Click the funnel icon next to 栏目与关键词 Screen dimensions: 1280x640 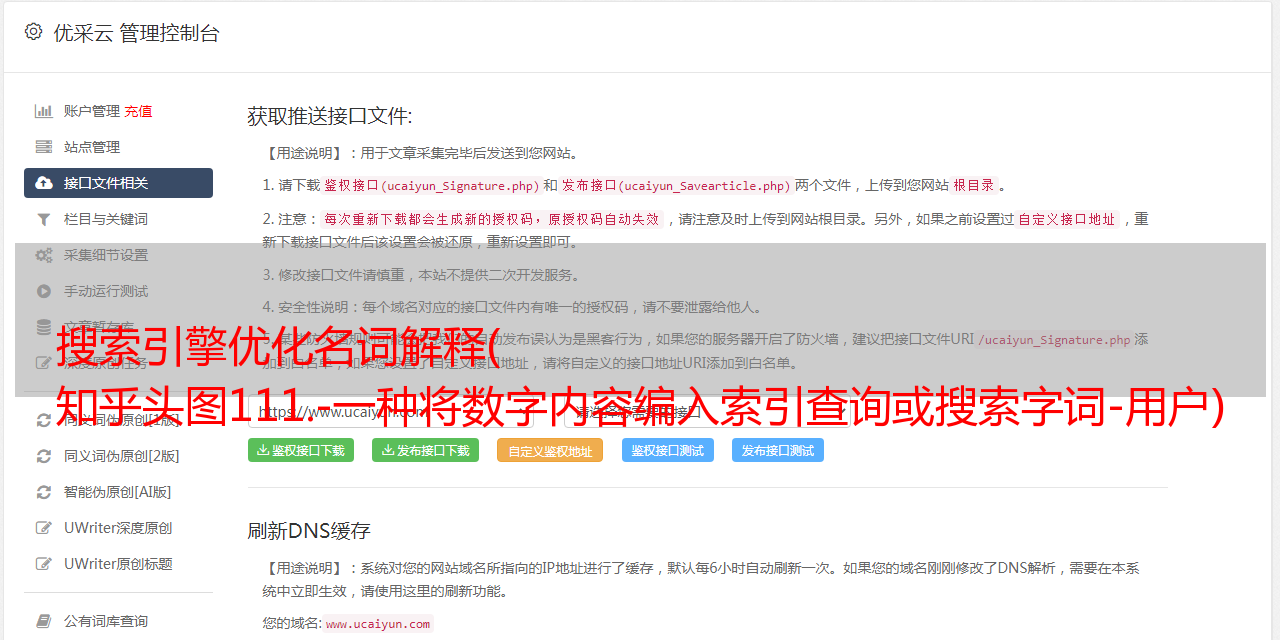(x=44, y=219)
